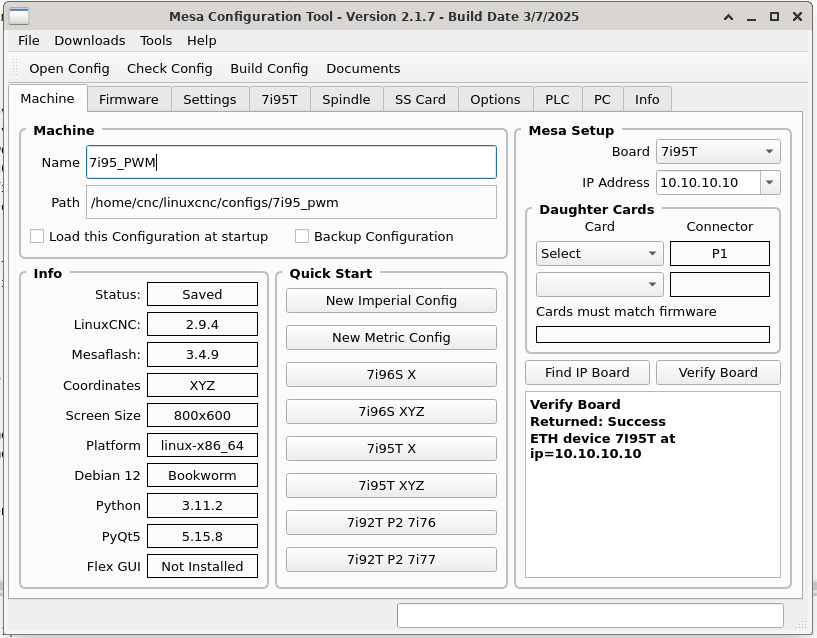Open the File menu
The image size is (817, 638).
(x=29, y=41)
